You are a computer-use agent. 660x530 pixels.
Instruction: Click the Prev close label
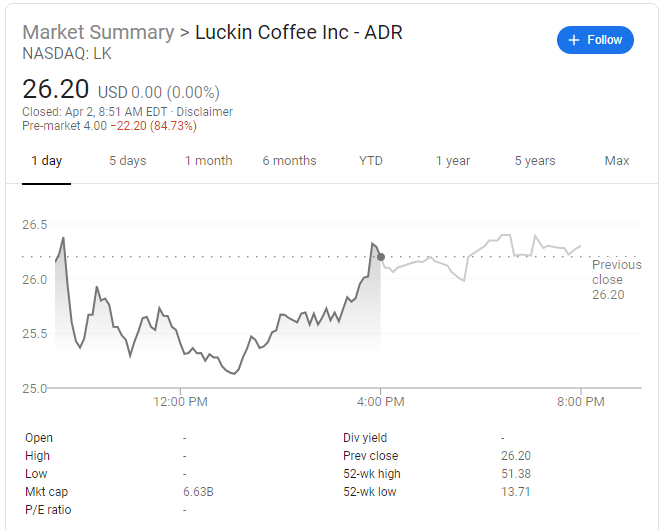370,455
